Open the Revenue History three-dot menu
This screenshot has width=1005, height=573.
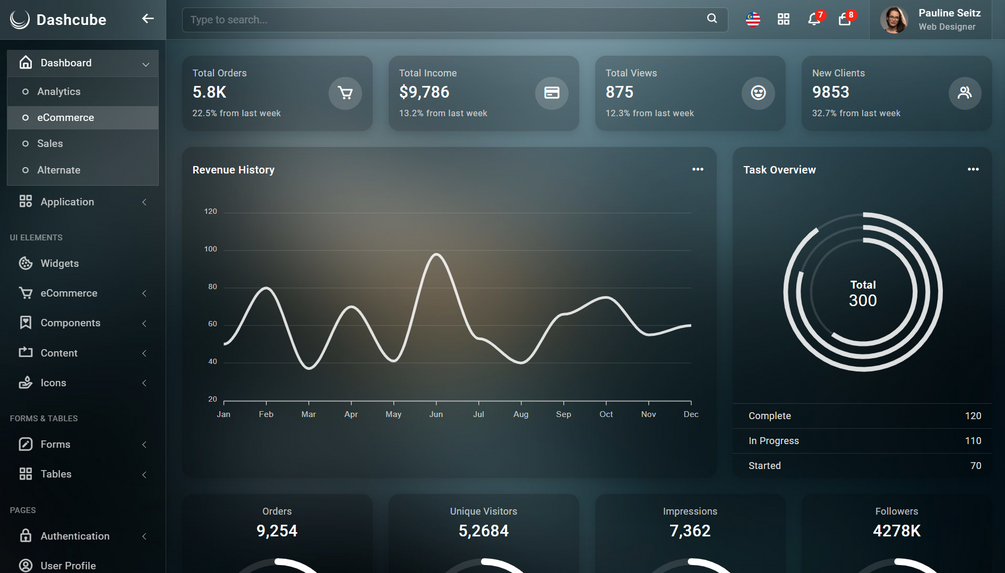pos(697,169)
